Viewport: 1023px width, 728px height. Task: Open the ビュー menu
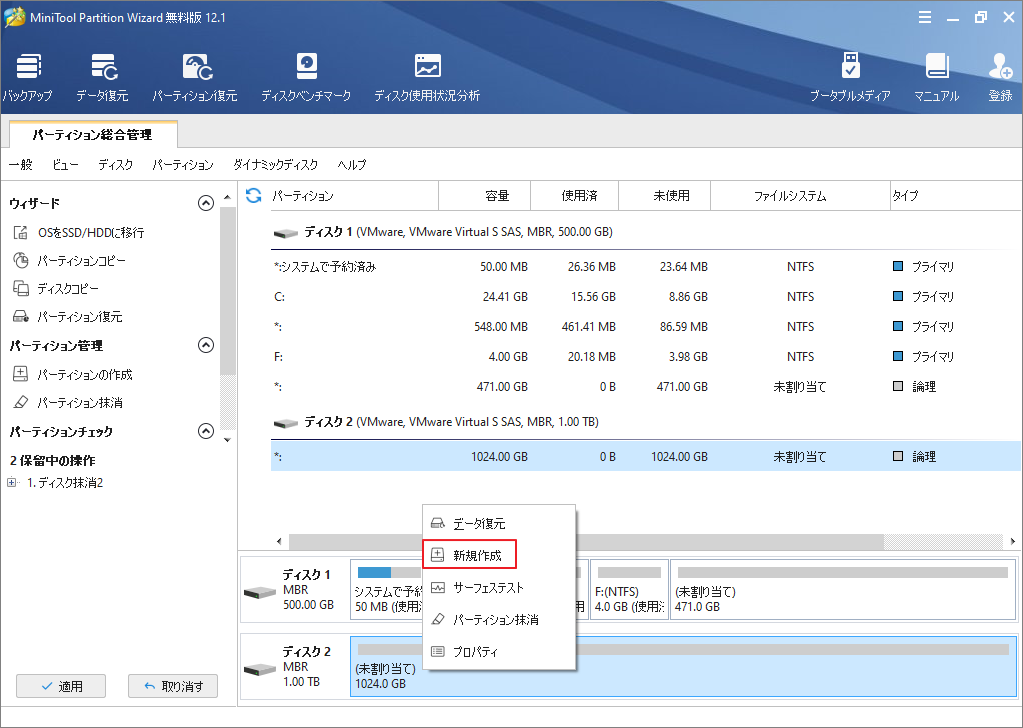pos(65,164)
